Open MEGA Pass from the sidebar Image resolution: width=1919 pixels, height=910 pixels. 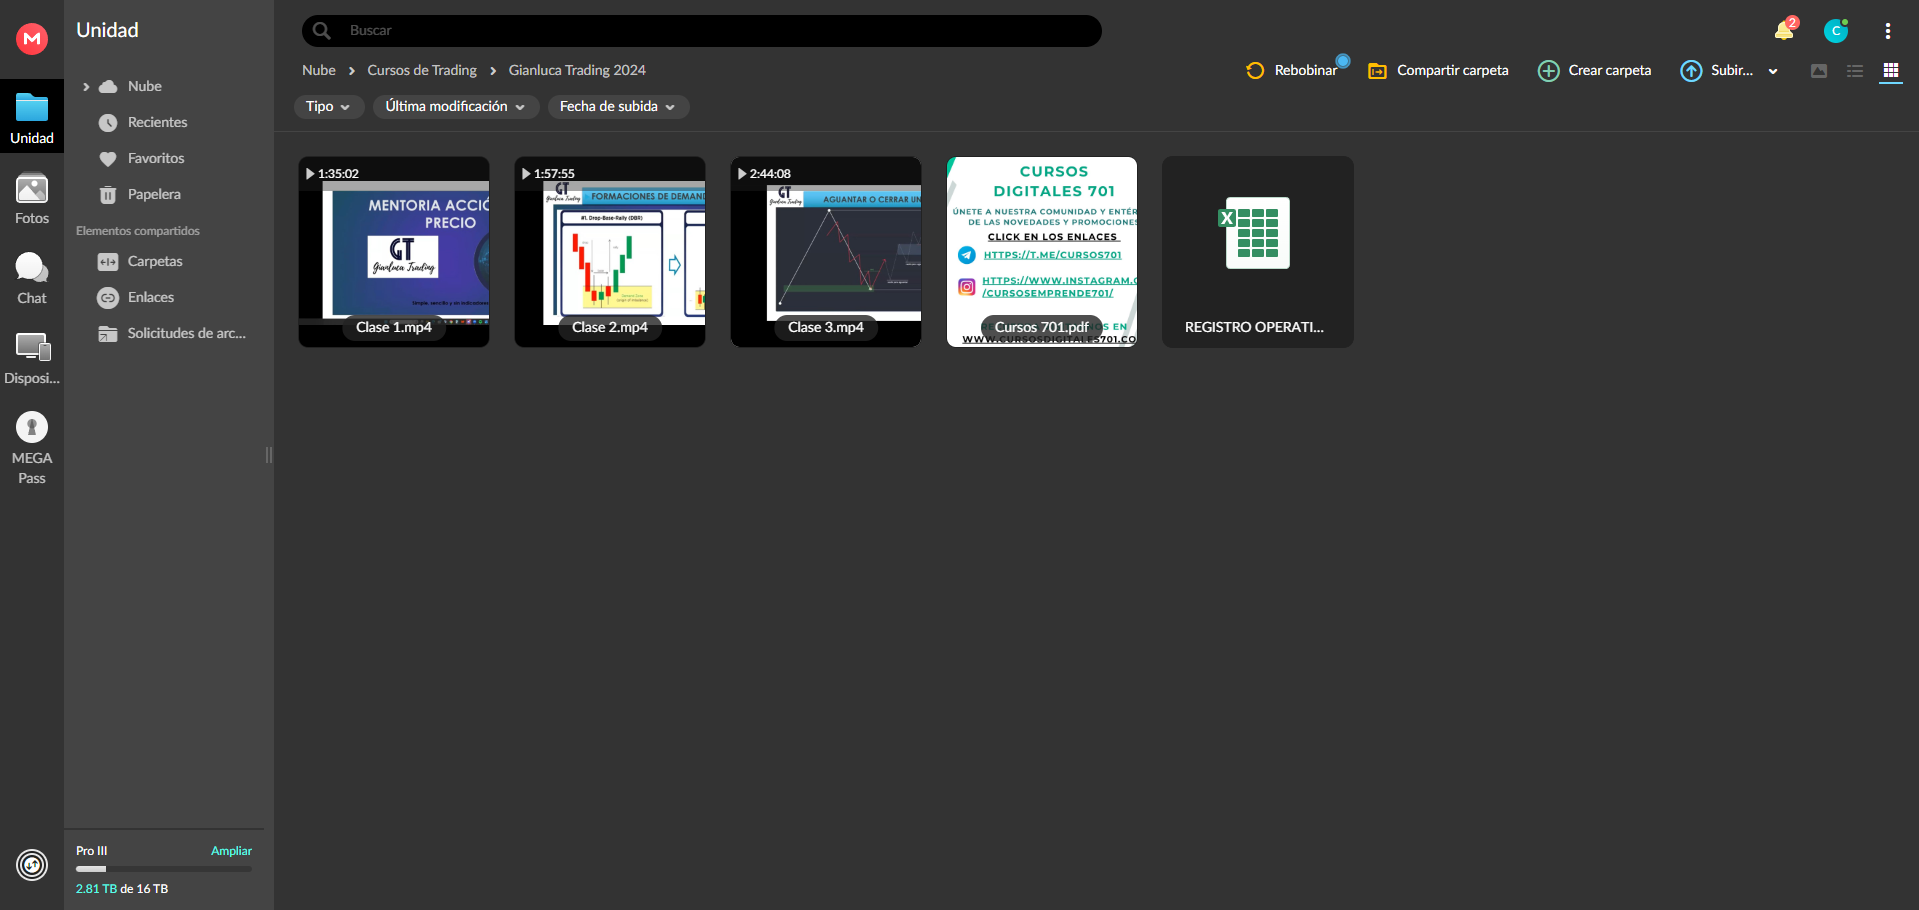click(x=32, y=448)
